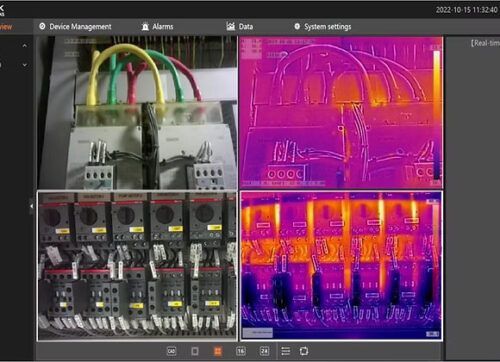Image resolution: width=500 pixels, height=362 pixels.
Task: Select the circuit breakers visible-light feed
Action: coord(137,266)
